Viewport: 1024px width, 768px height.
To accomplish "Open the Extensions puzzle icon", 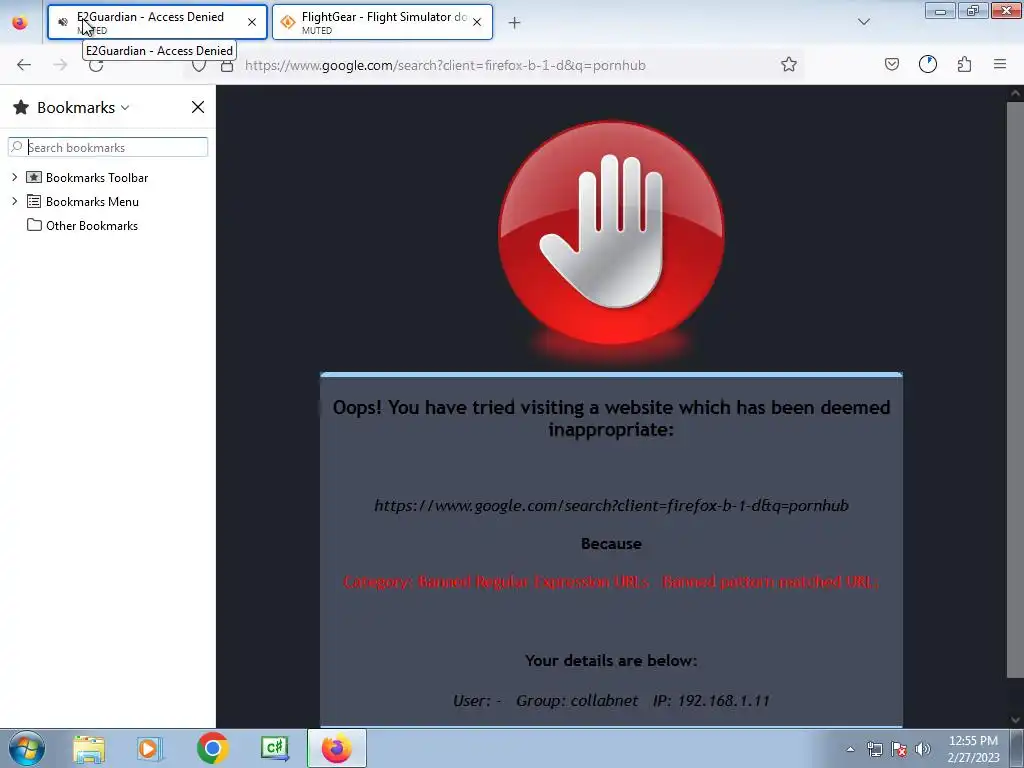I will [x=965, y=64].
